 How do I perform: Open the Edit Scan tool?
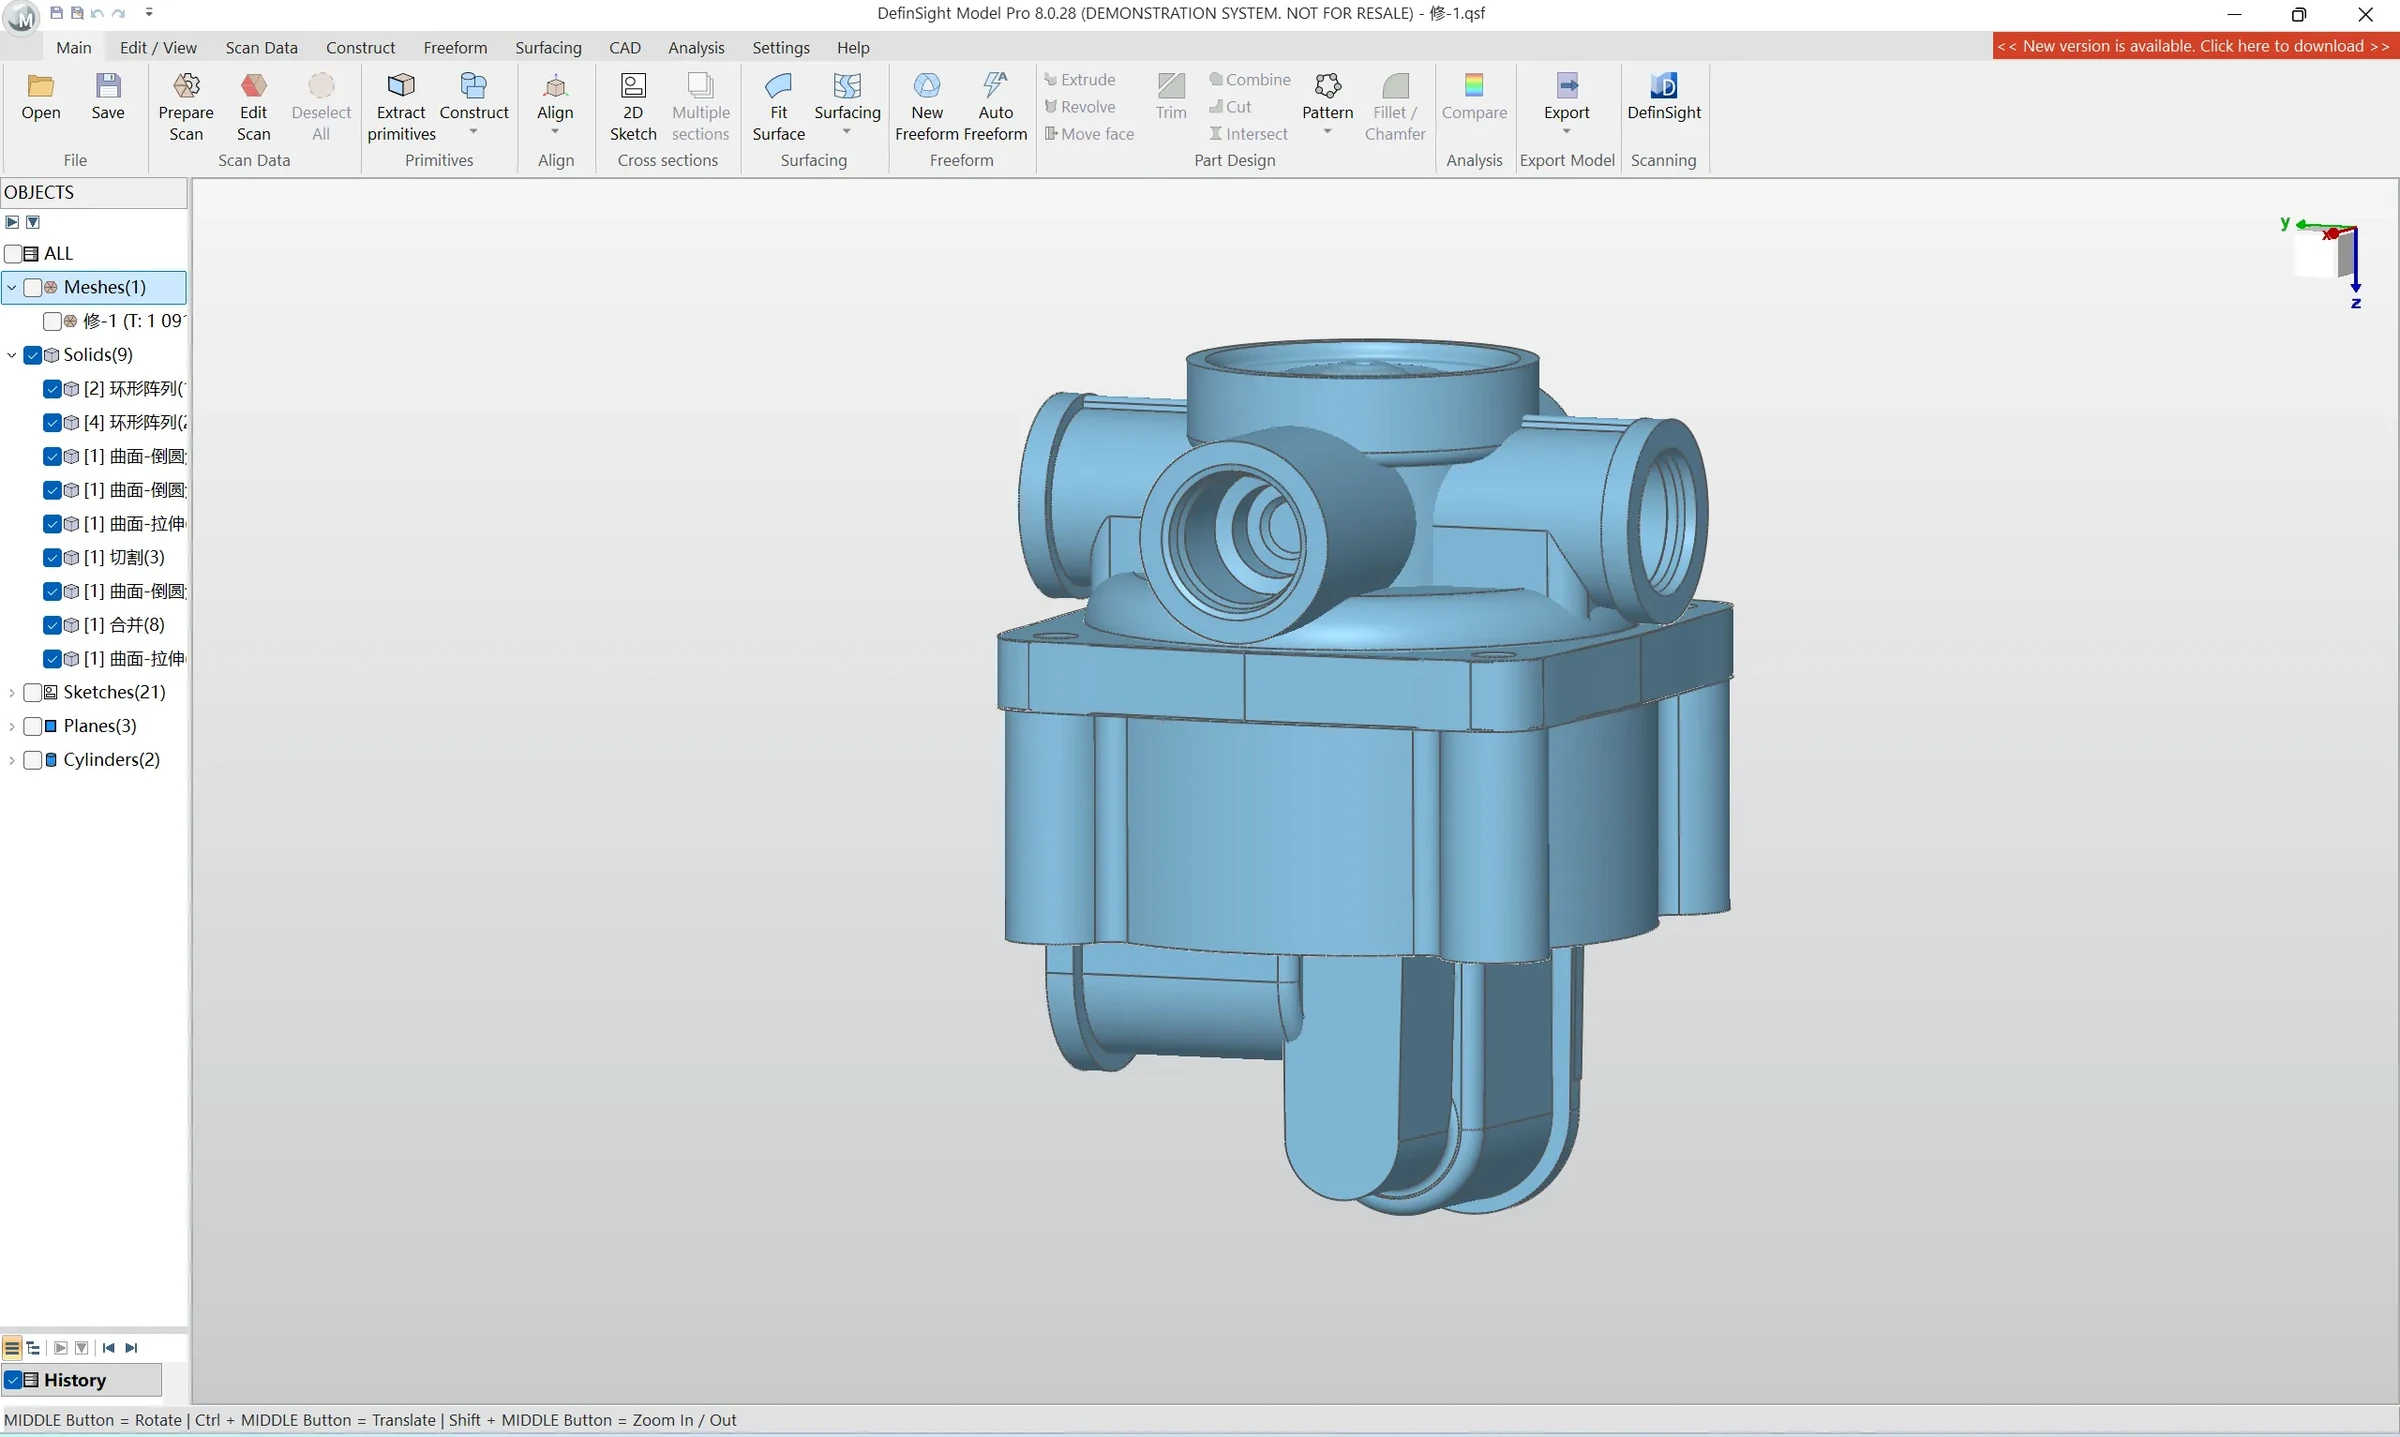point(254,107)
